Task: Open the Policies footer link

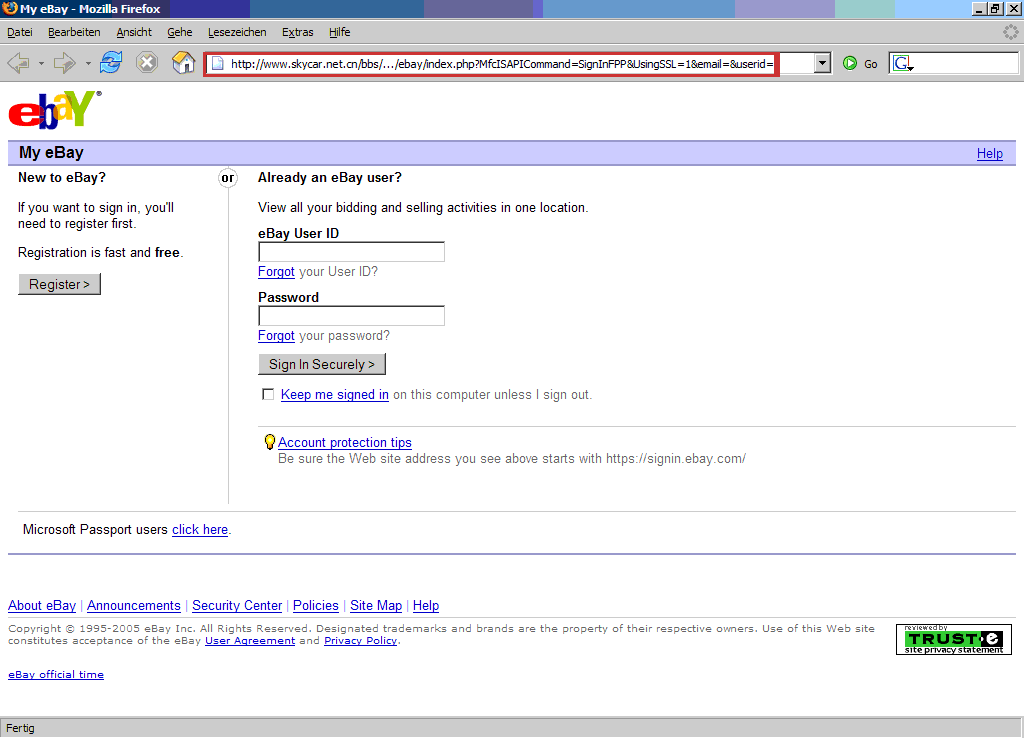Action: 316,605
